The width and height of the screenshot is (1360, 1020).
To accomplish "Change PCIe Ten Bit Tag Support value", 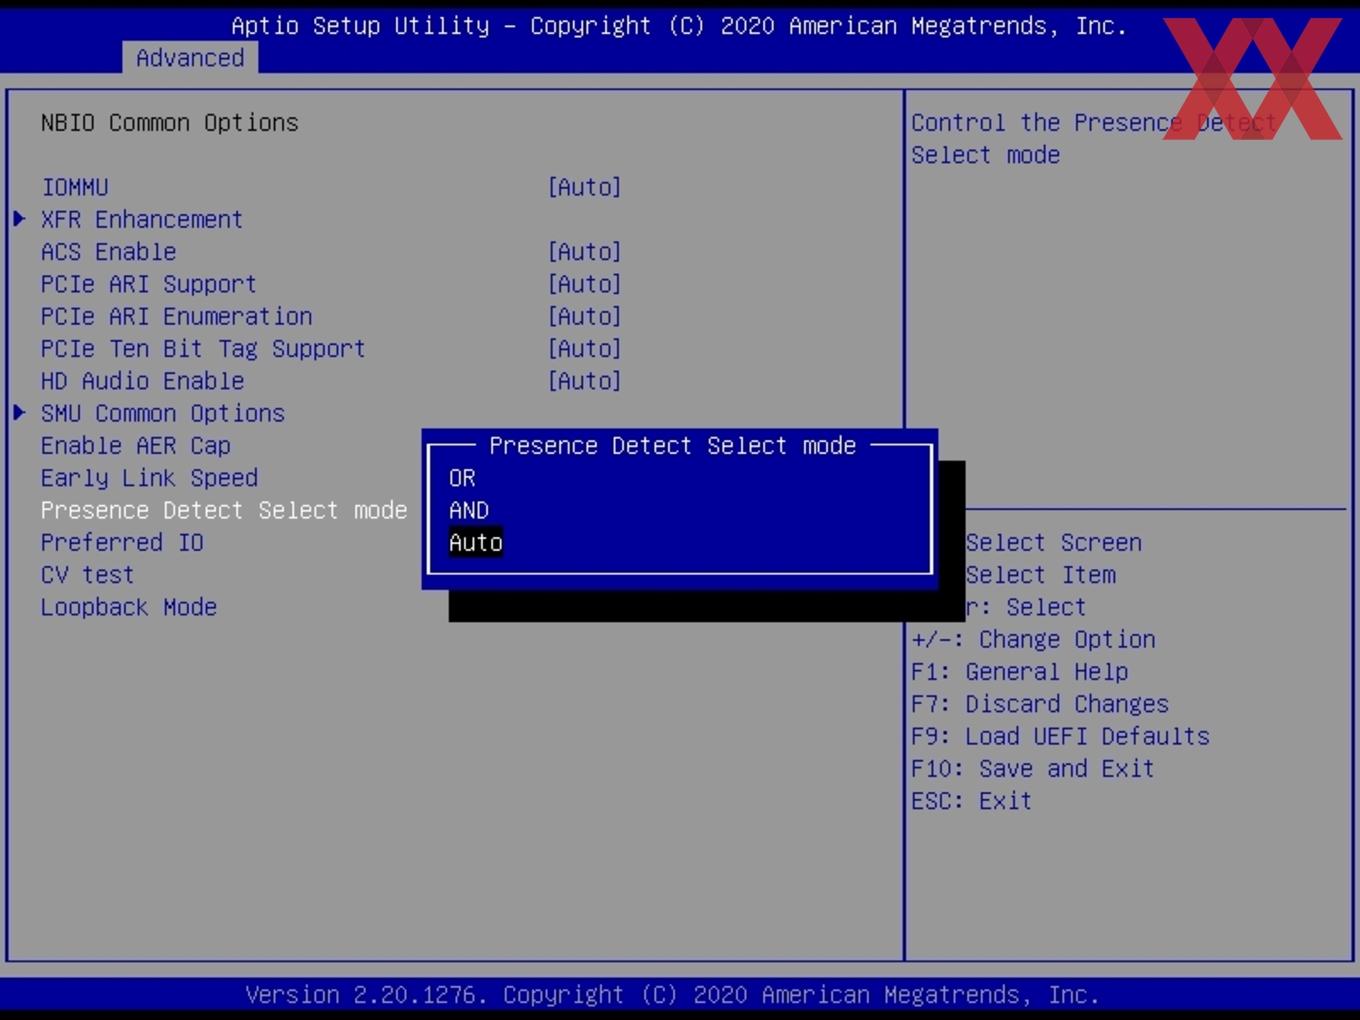I will coord(585,348).
